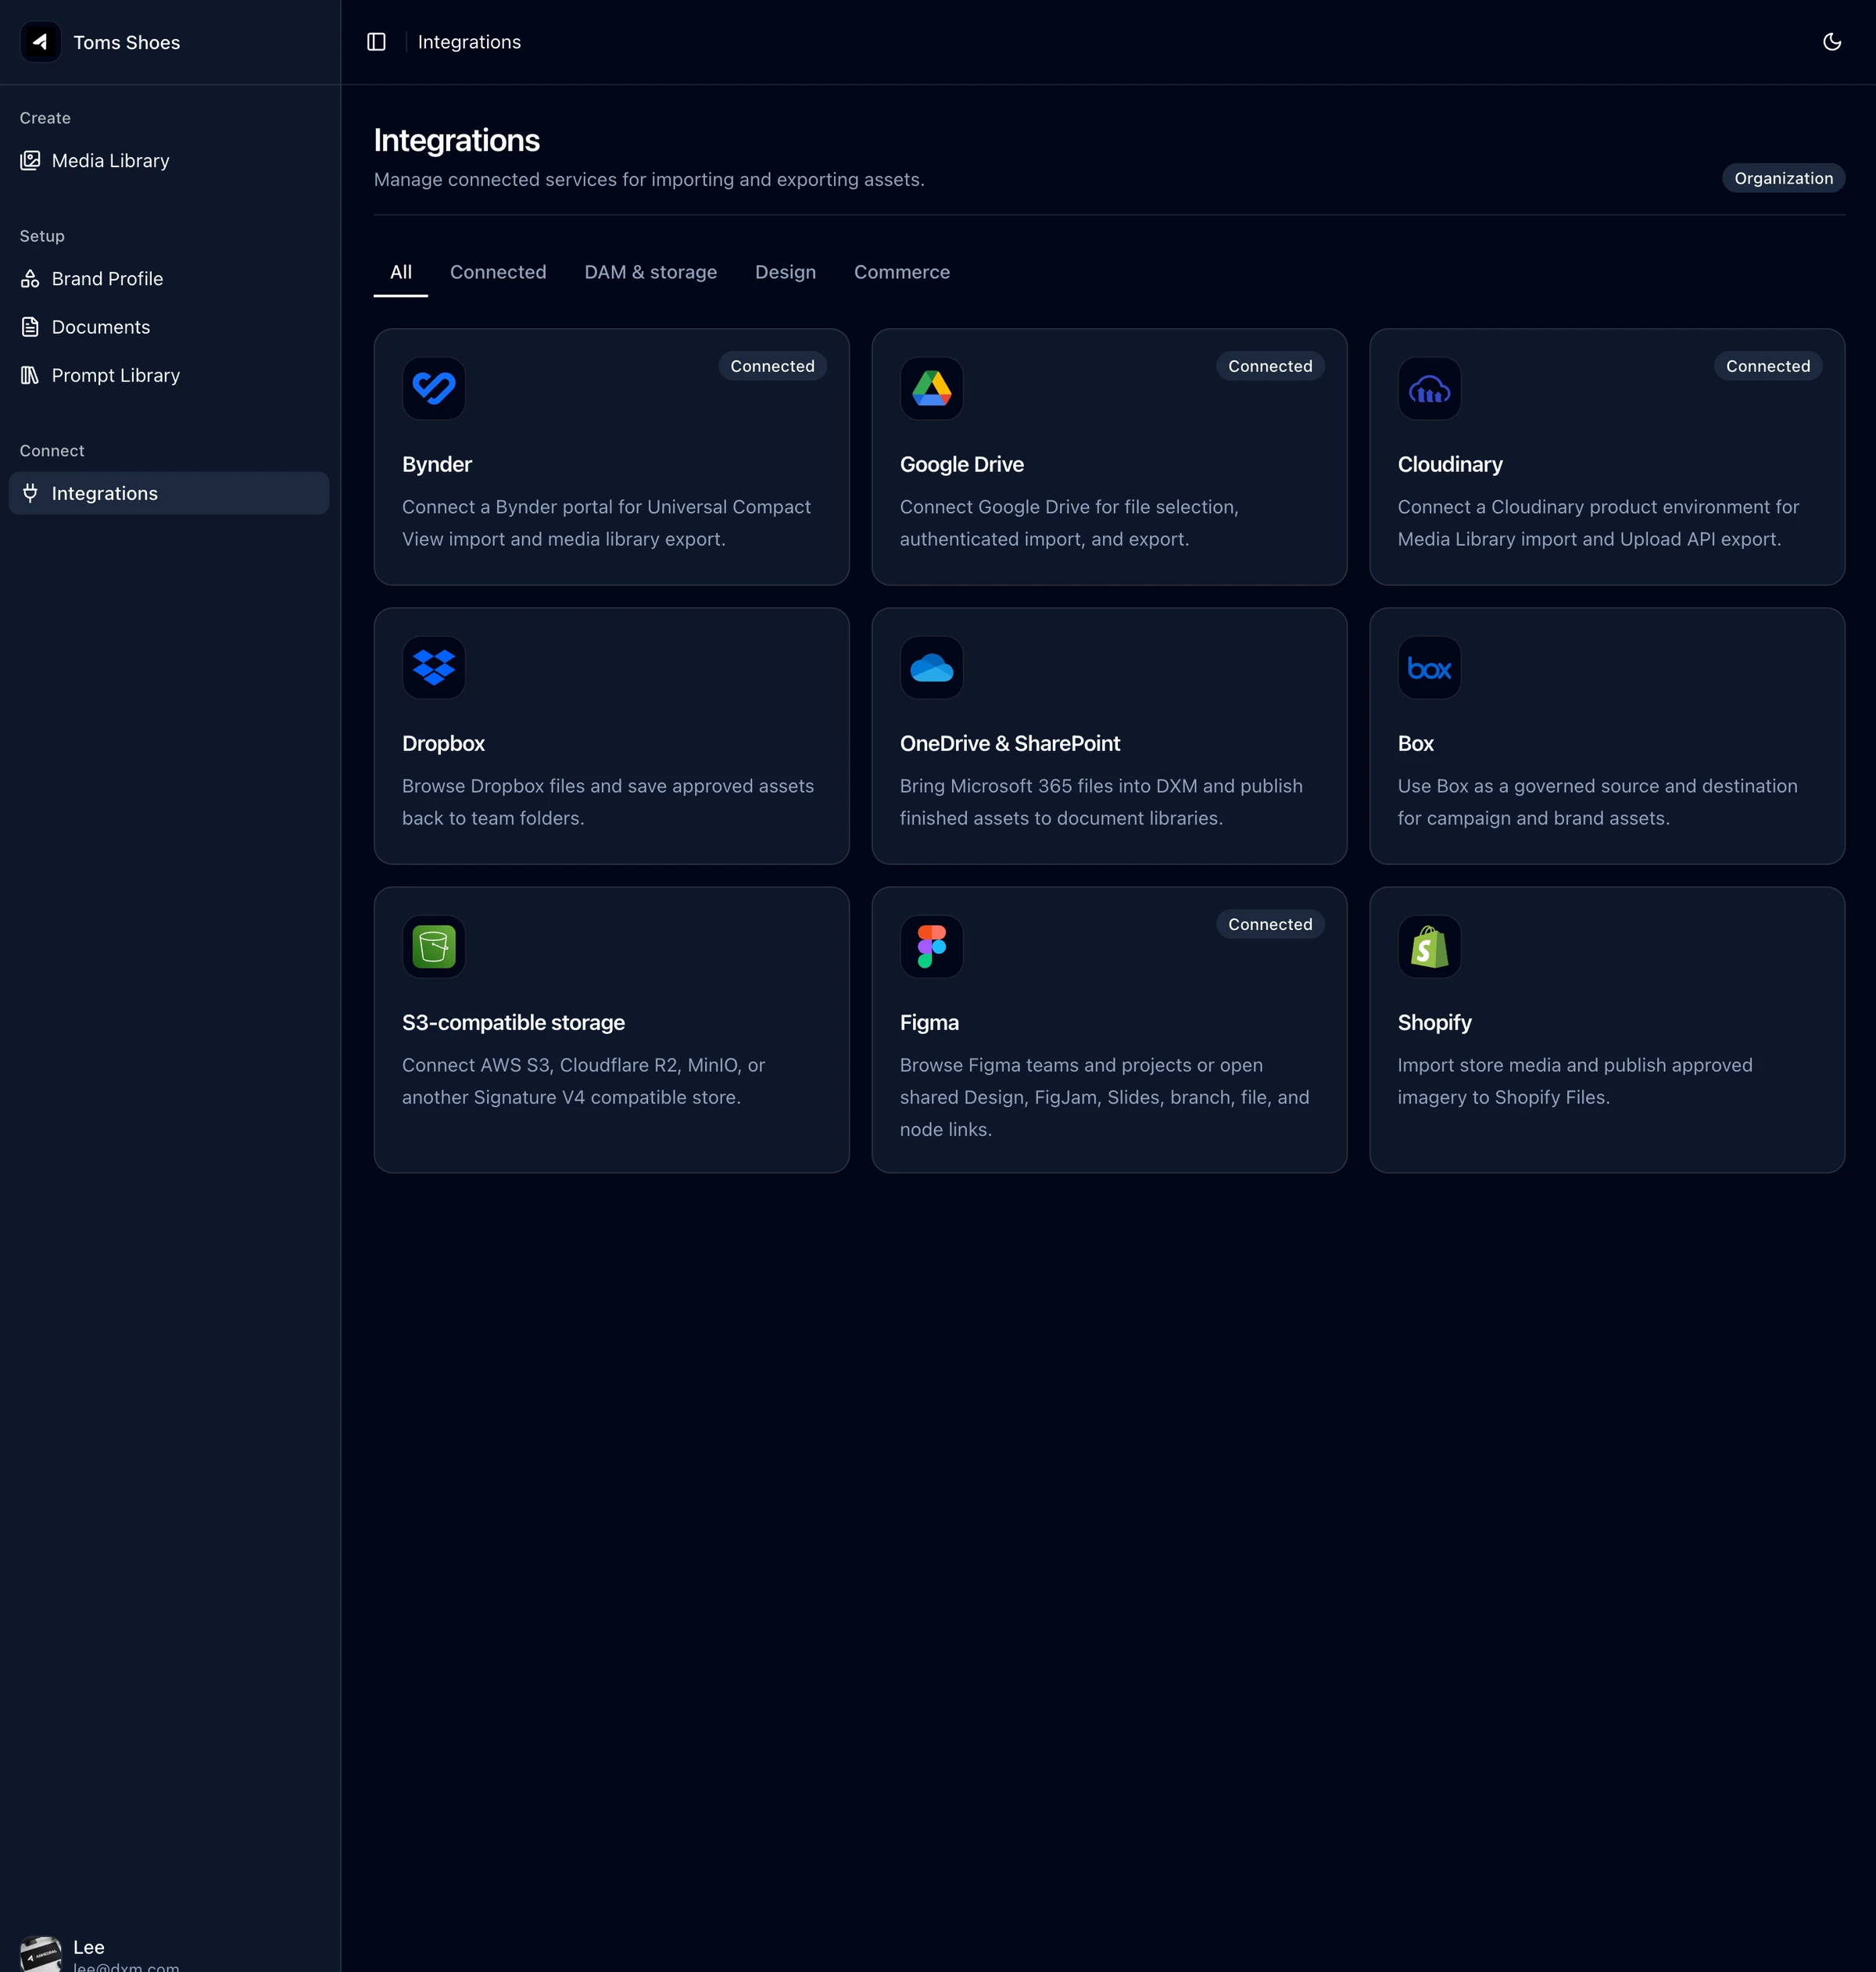Open the Prompt Library page
Viewport: 1876px width, 1972px height.
[169, 375]
